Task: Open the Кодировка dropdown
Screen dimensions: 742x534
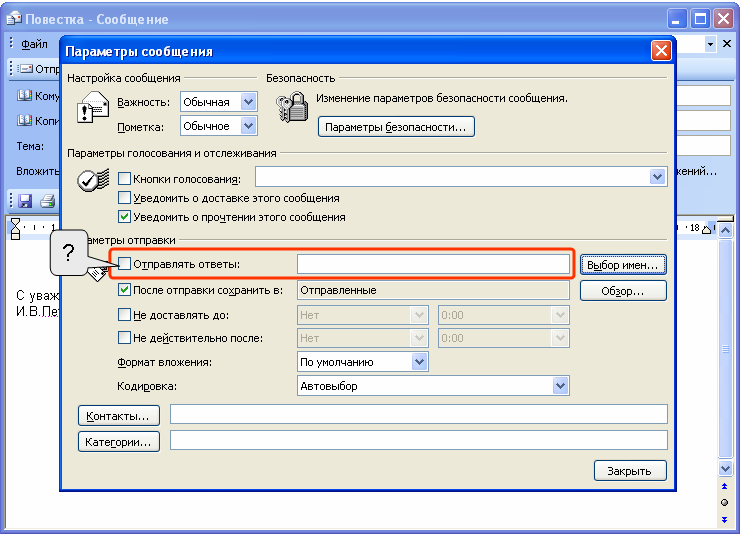Action: (x=560, y=386)
